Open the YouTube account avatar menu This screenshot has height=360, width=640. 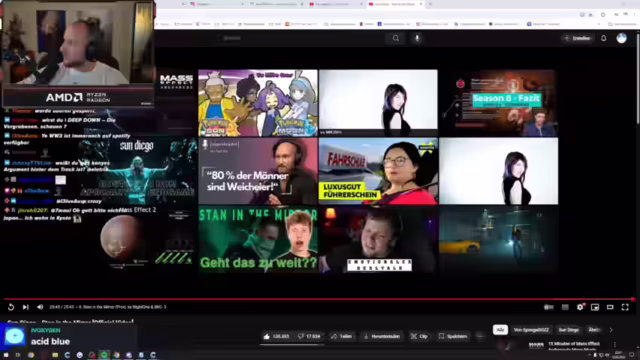pyautogui.click(x=621, y=38)
